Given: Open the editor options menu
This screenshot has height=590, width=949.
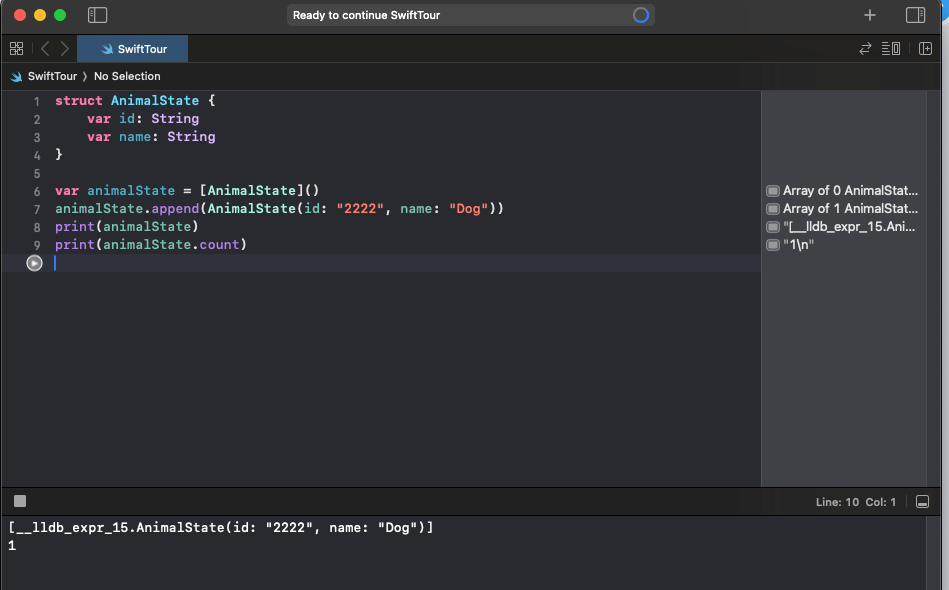Looking at the screenshot, I should (x=890, y=49).
